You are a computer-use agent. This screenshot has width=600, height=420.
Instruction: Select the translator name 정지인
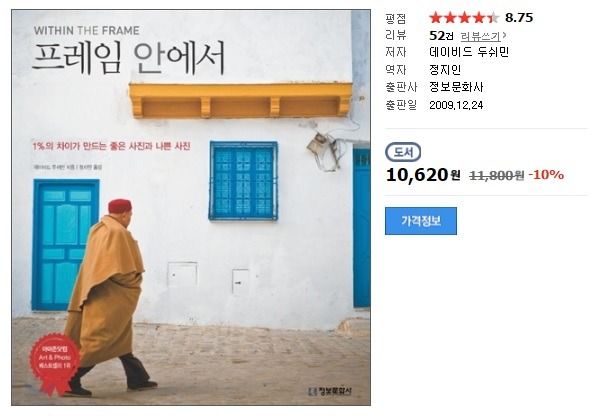point(445,69)
